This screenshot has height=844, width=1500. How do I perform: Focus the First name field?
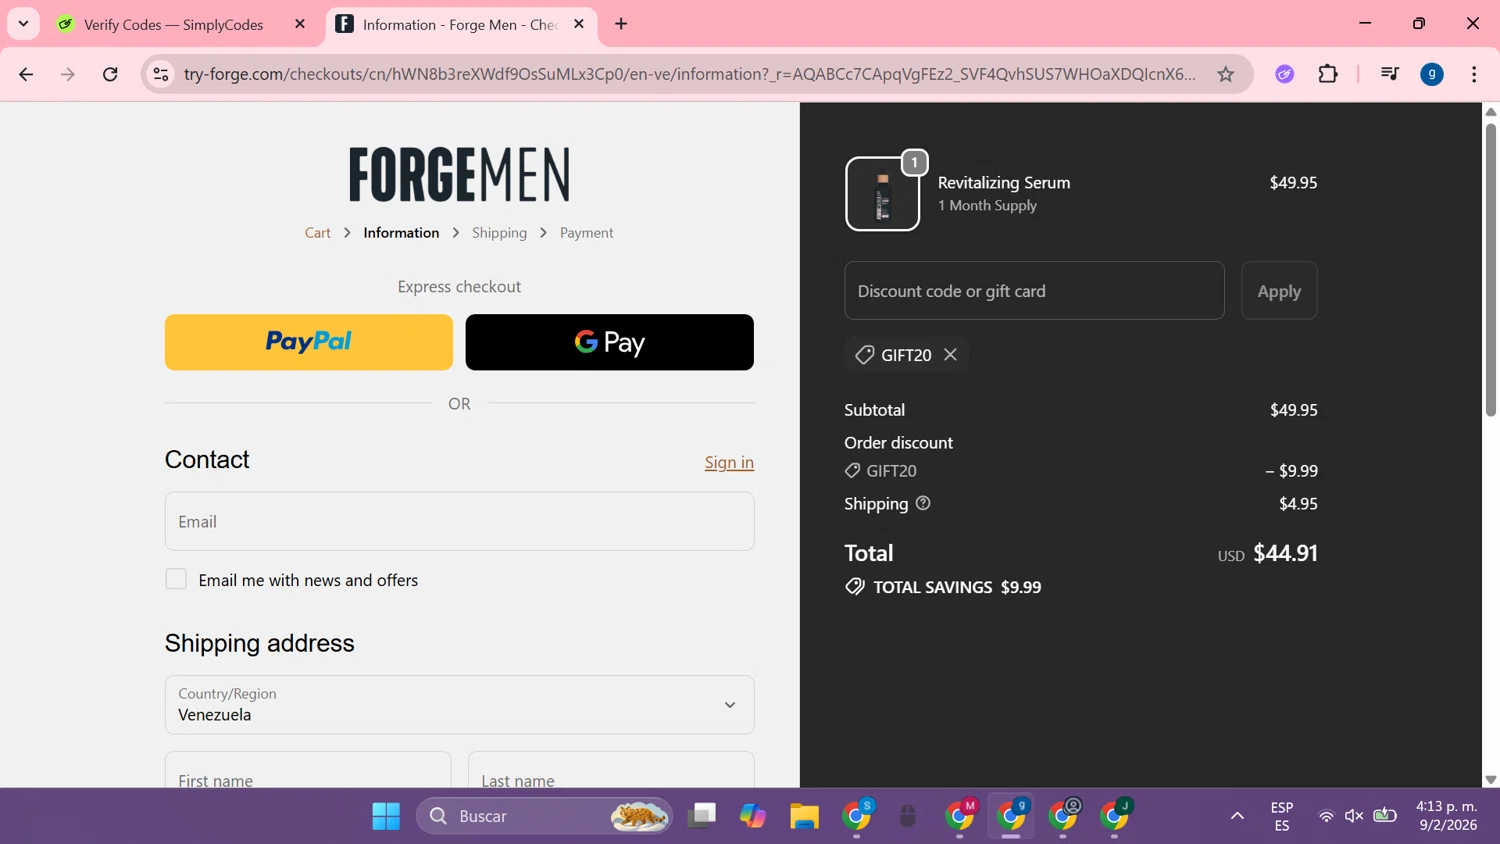(308, 770)
